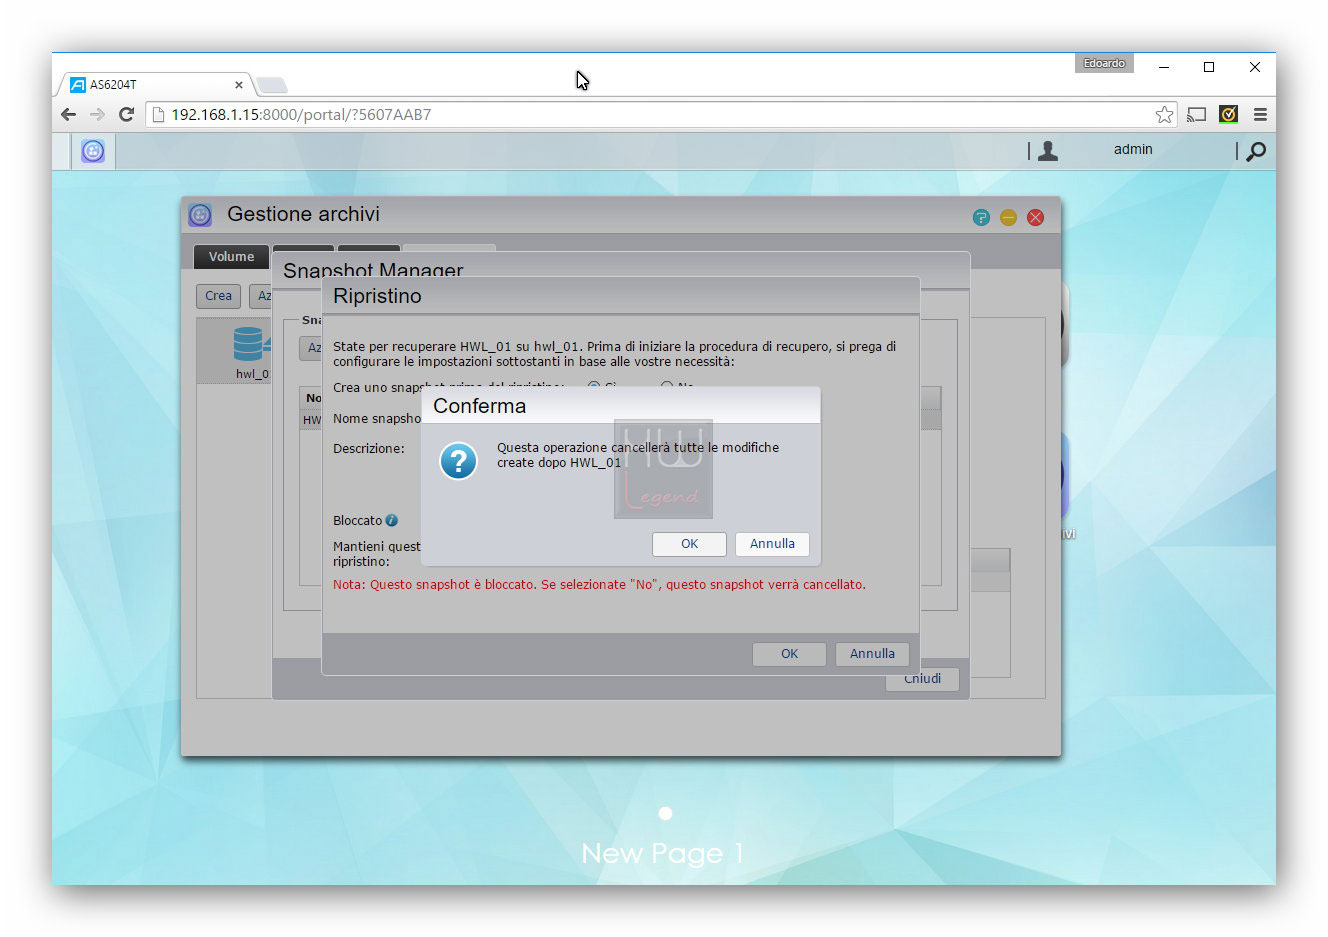Click OK at bottom of Ripristino dialog
The image size is (1328, 937).
click(x=789, y=654)
